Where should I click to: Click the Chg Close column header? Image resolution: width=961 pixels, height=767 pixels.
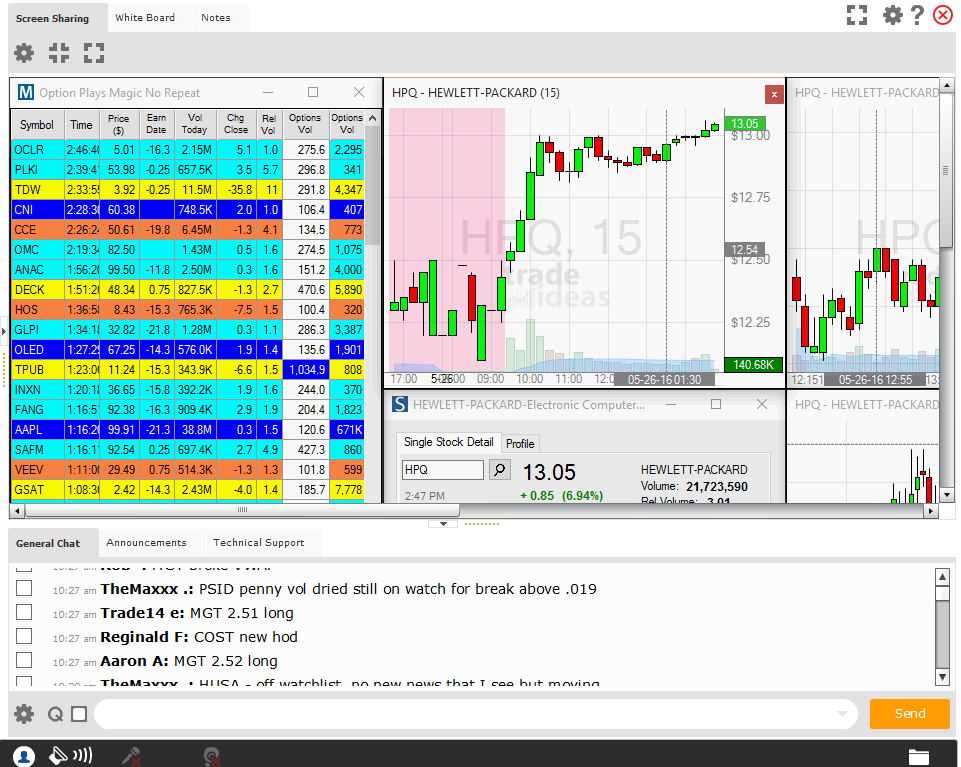point(236,124)
